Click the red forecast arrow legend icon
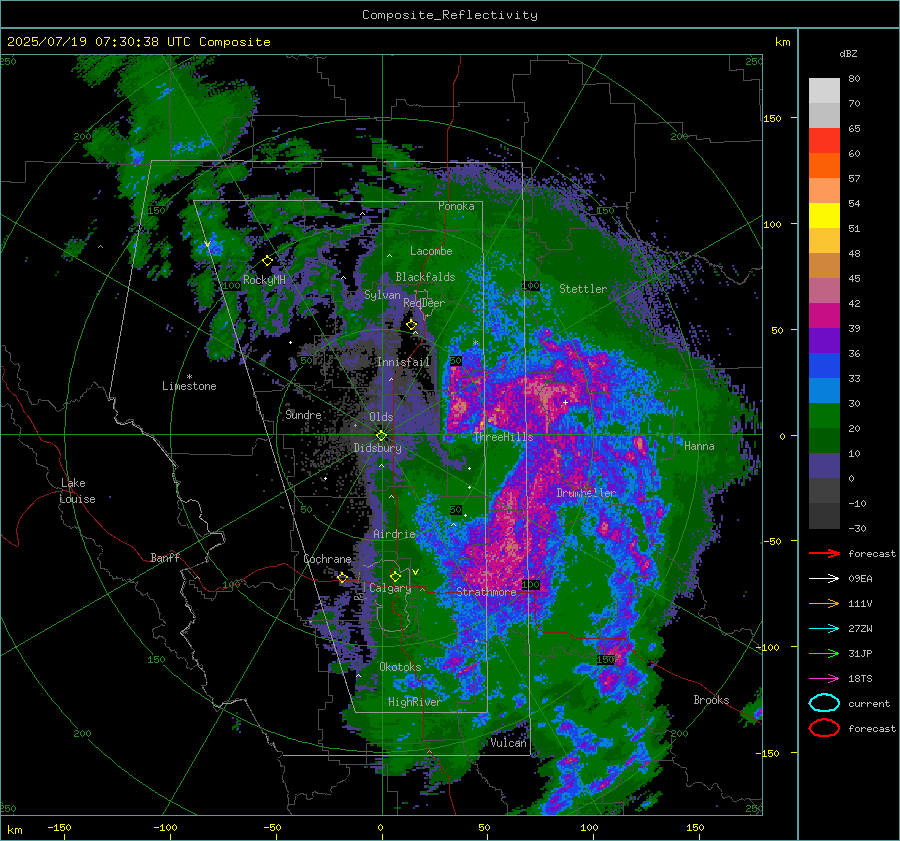Viewport: 900px width, 841px height. (824, 553)
